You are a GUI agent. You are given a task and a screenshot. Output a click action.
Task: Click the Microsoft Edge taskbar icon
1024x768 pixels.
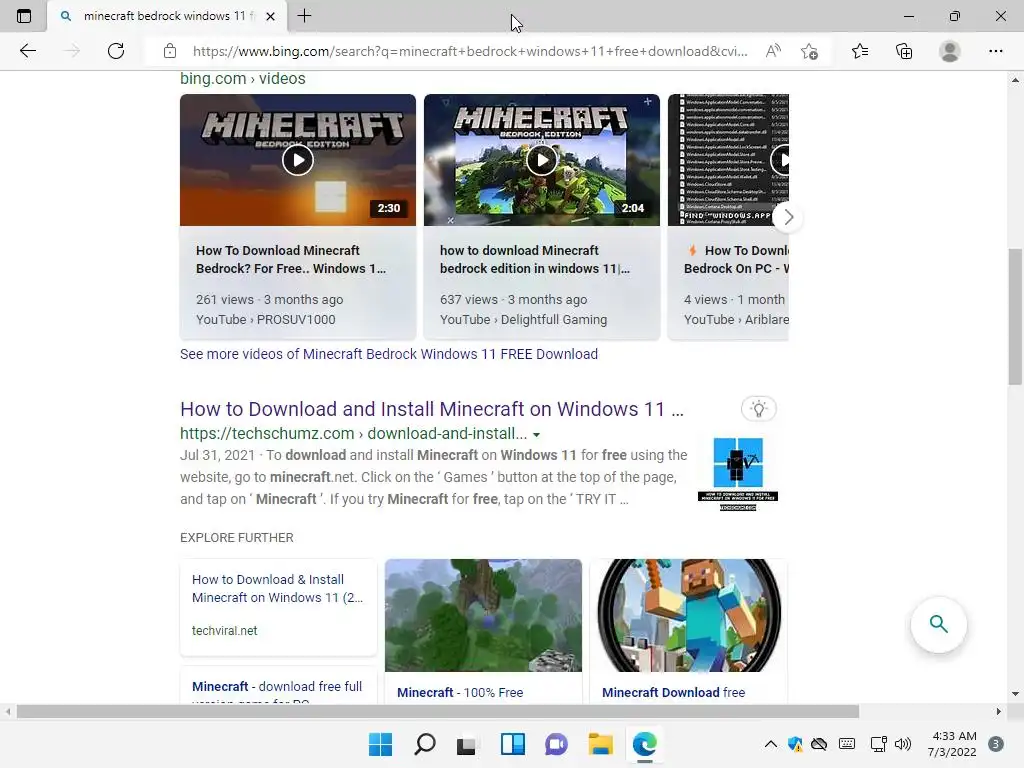click(645, 744)
